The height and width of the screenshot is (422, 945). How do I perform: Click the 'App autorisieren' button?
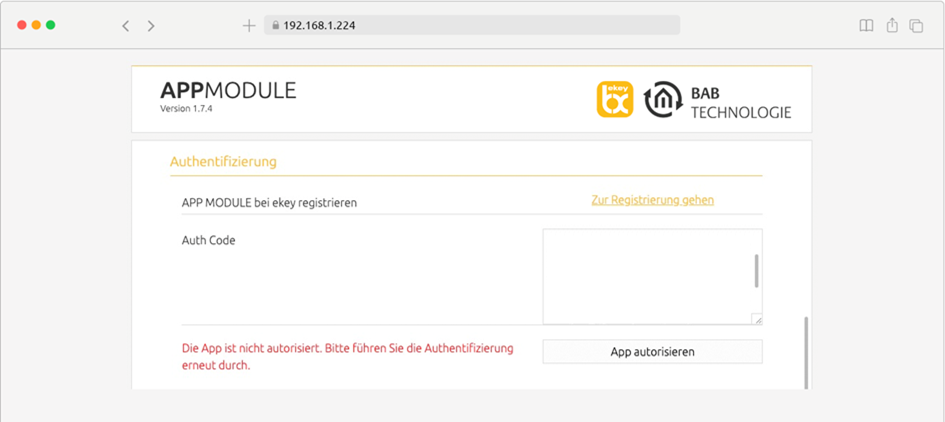click(x=652, y=351)
